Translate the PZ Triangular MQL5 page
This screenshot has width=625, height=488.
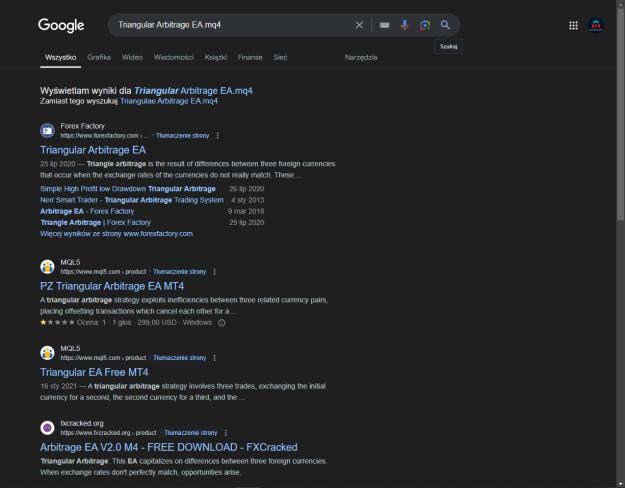[x=179, y=272]
